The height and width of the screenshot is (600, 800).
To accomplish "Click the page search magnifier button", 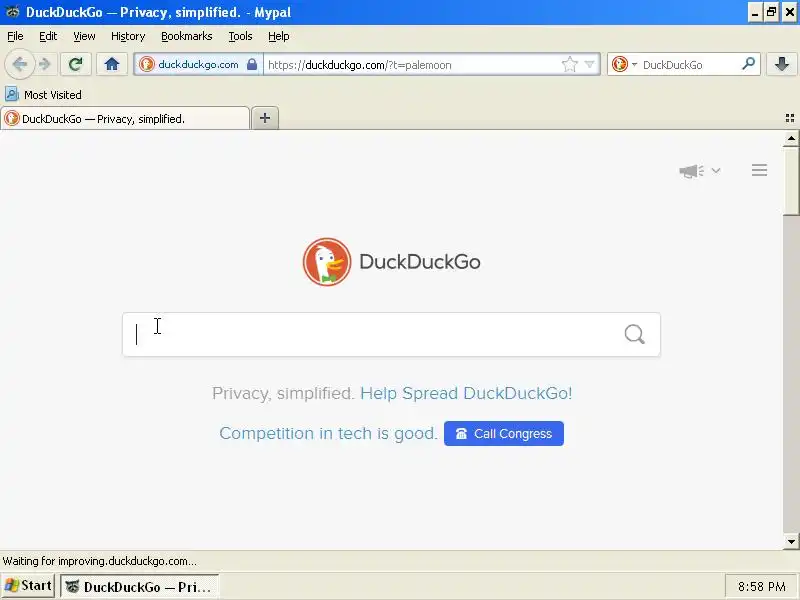I will coord(634,335).
